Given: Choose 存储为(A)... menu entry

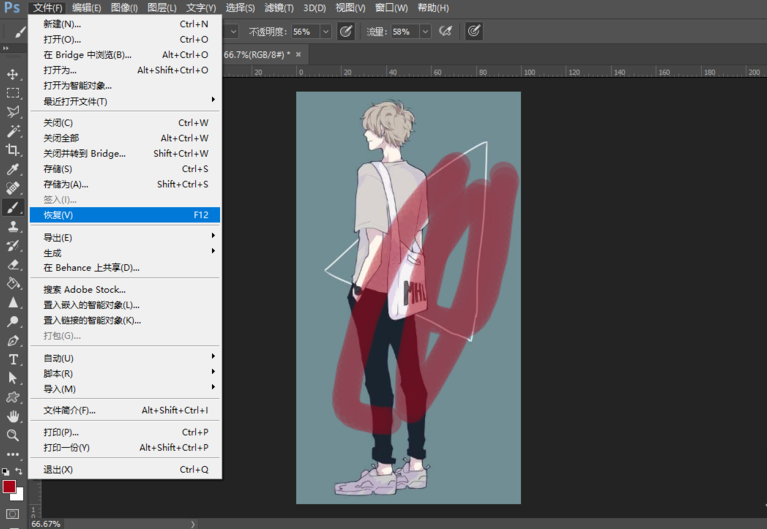Looking at the screenshot, I should 66,184.
